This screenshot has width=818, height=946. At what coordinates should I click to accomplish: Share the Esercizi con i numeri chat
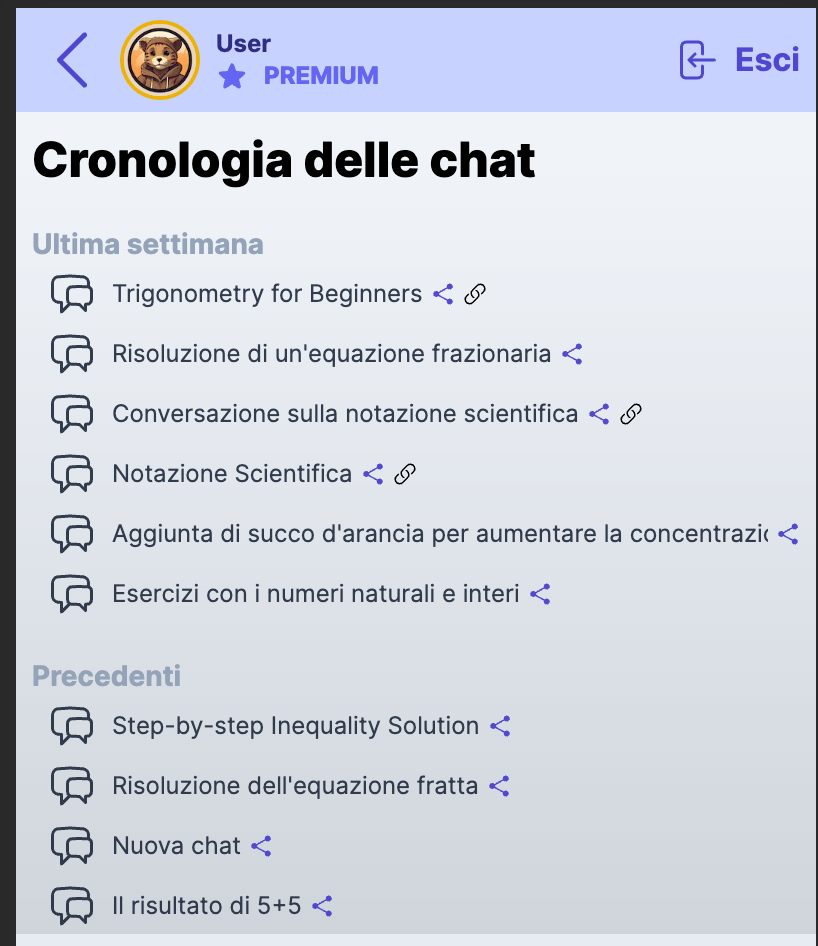(540, 594)
